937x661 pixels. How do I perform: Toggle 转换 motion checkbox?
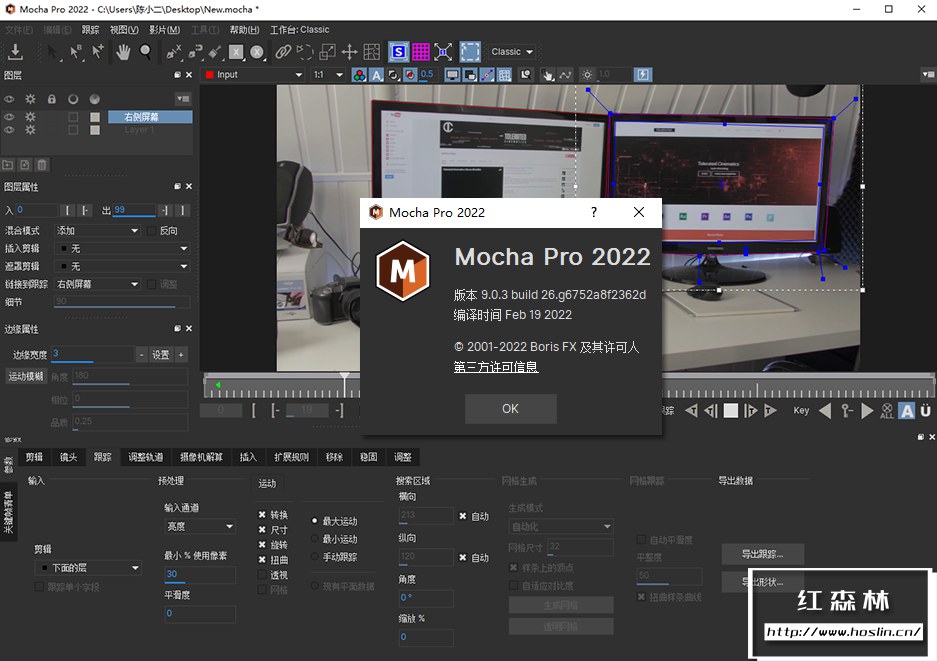click(x=262, y=515)
